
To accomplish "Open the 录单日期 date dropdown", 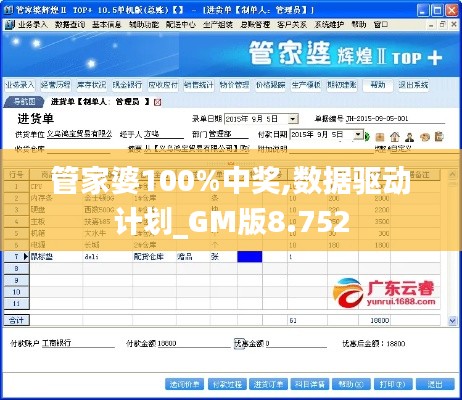I will (293, 119).
